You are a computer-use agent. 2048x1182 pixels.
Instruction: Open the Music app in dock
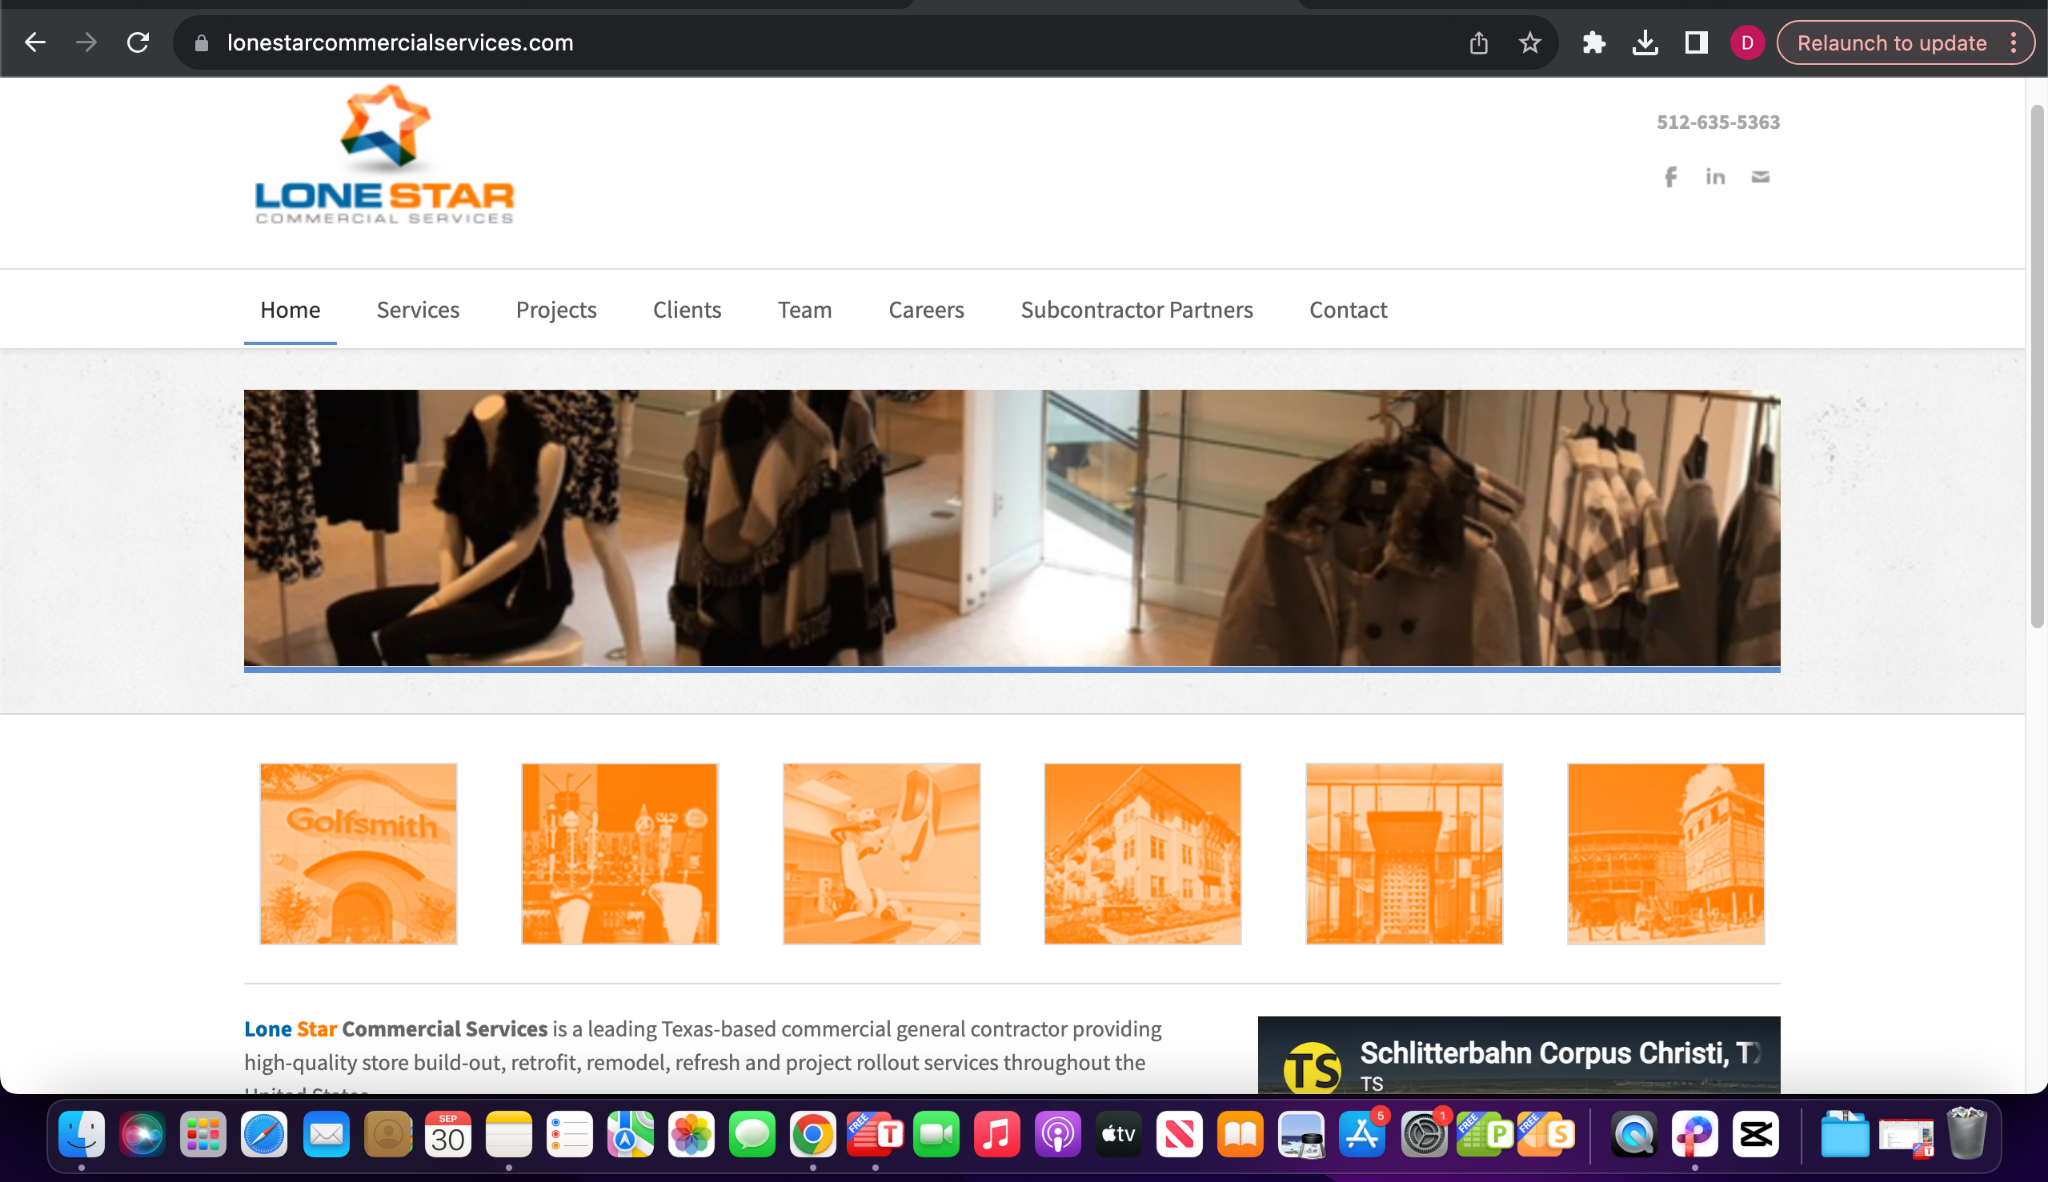point(997,1135)
